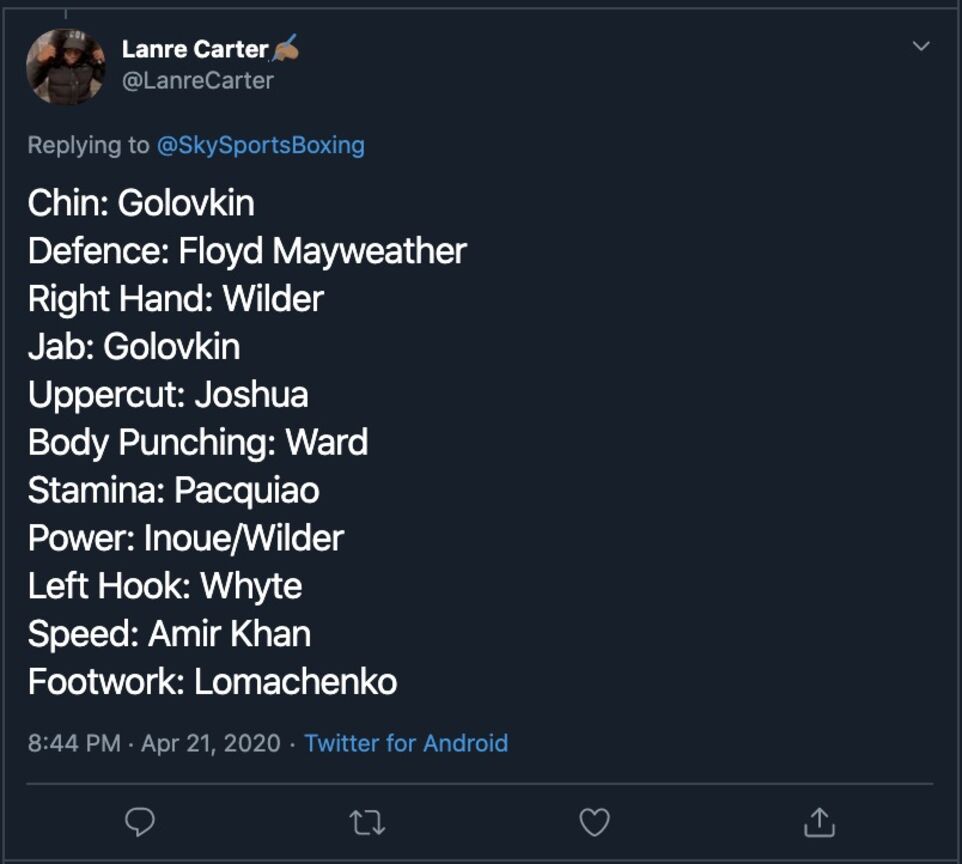Expand the tweet options chevron
This screenshot has height=864, width=962.
click(x=921, y=46)
